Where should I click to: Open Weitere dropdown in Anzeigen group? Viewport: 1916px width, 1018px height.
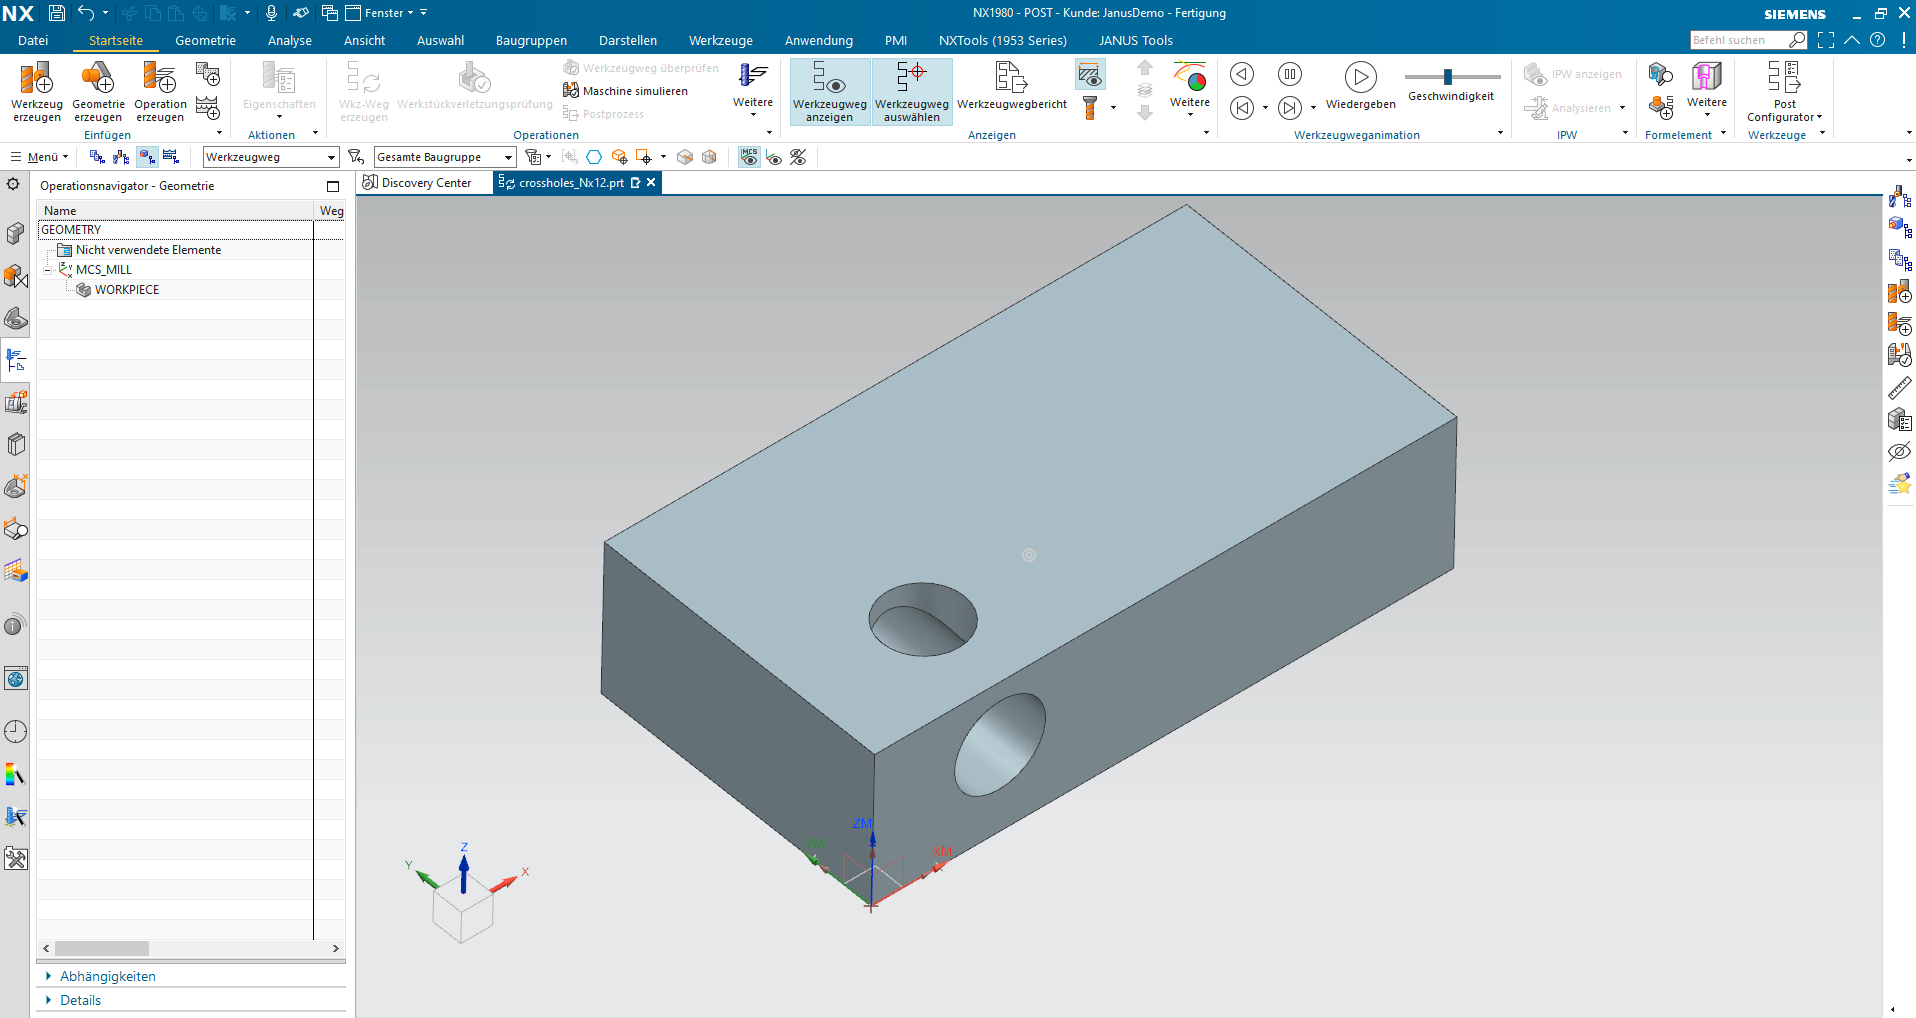pyautogui.click(x=1190, y=90)
